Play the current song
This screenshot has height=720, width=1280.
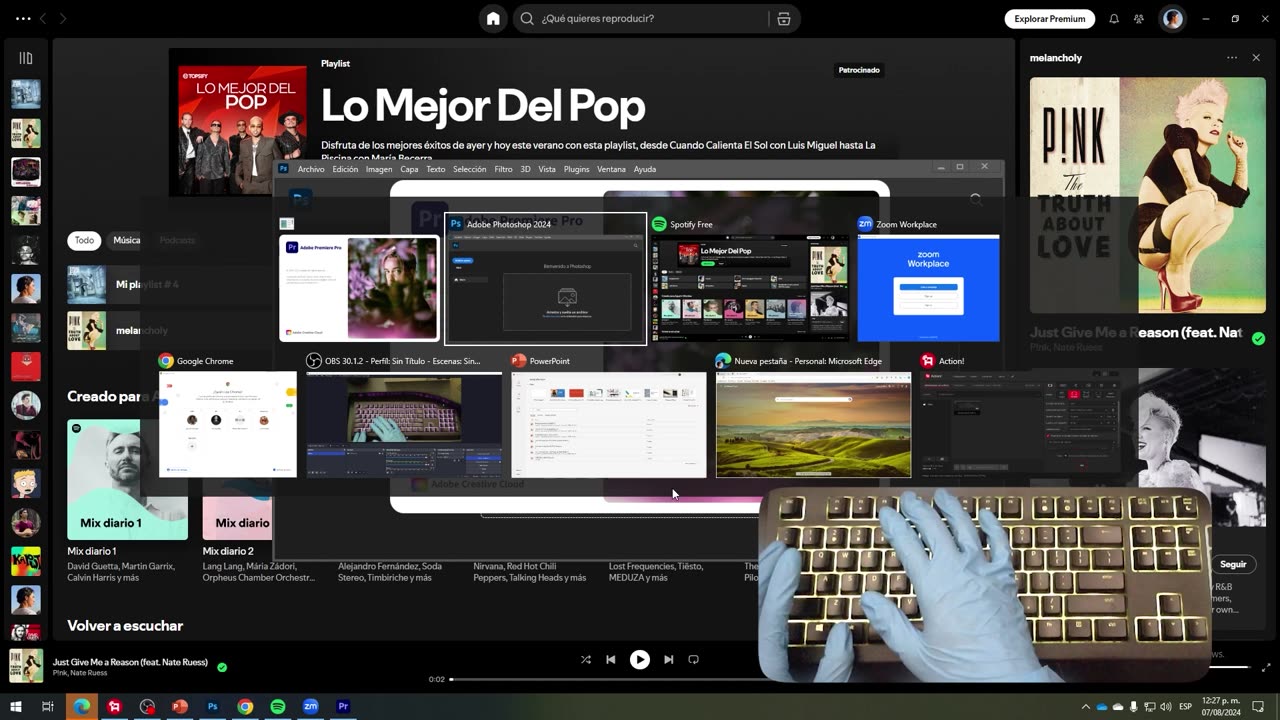[639, 659]
